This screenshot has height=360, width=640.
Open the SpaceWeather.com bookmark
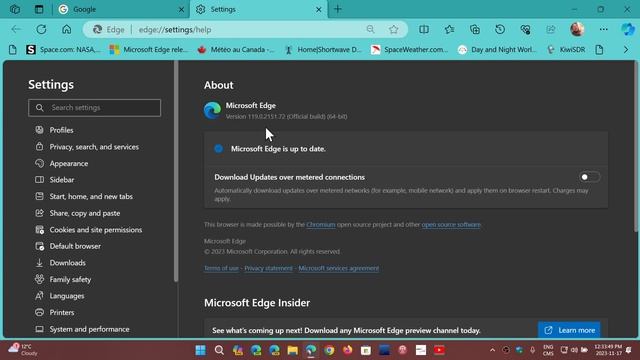(x=410, y=49)
